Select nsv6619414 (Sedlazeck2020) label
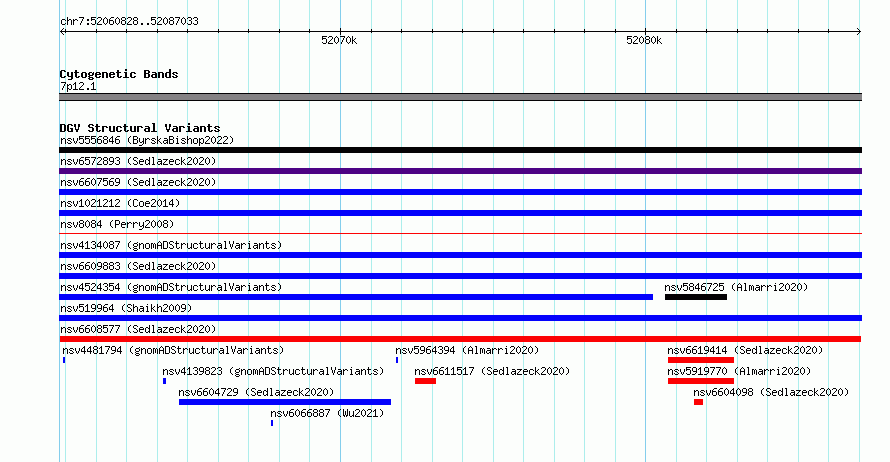The width and height of the screenshot is (890, 462). pyautogui.click(x=745, y=350)
